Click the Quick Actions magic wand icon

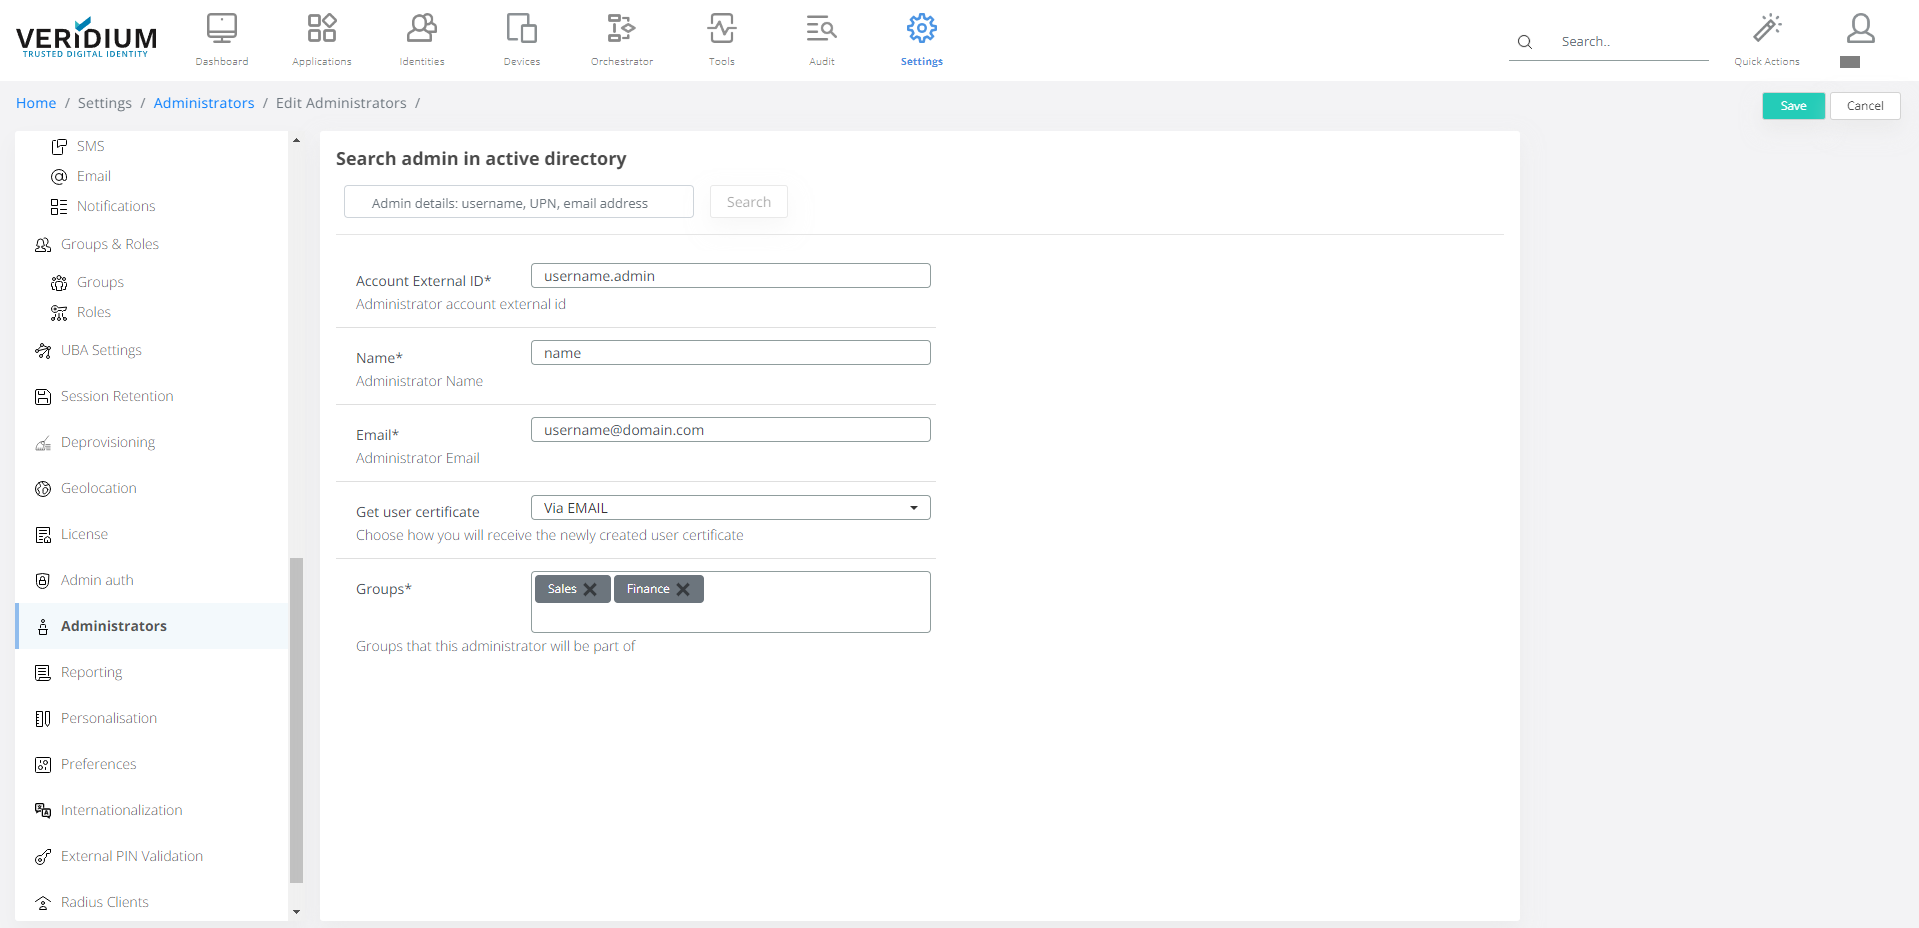(x=1767, y=29)
